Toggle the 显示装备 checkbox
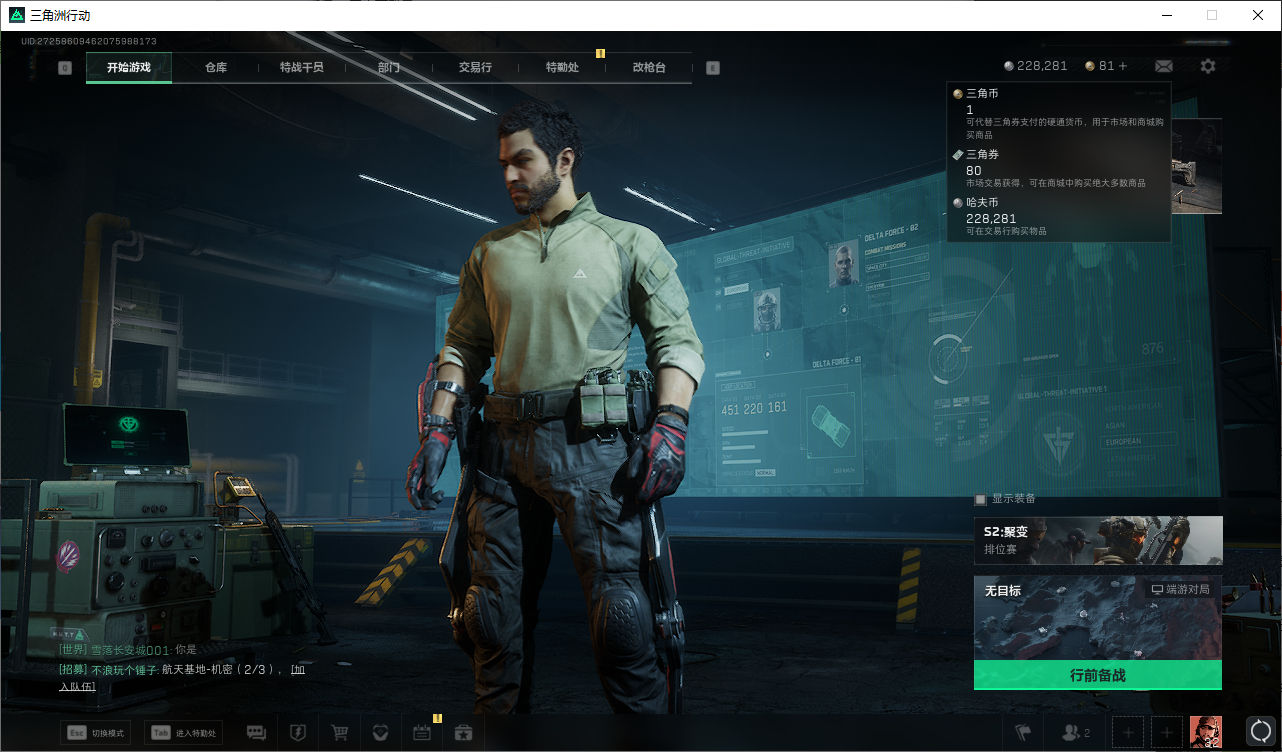 tap(980, 498)
